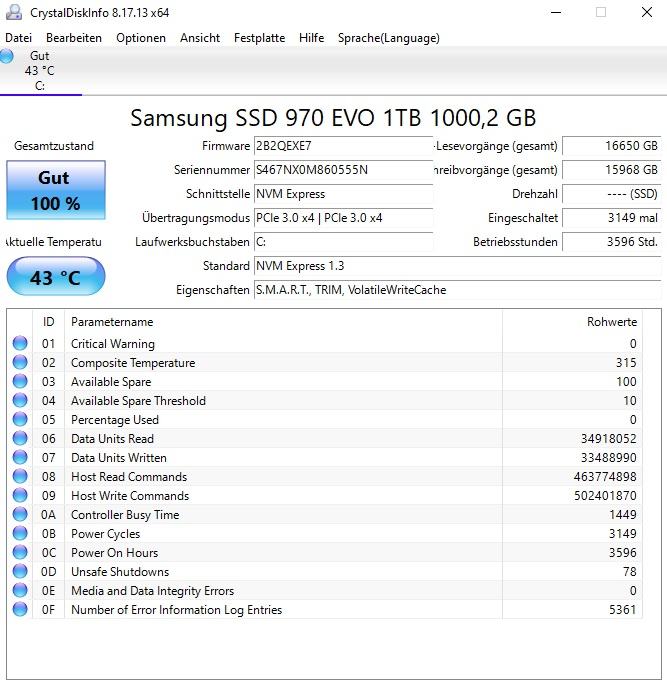Close the CrystalDiskInfo window
The height and width of the screenshot is (686, 667).
coord(647,12)
